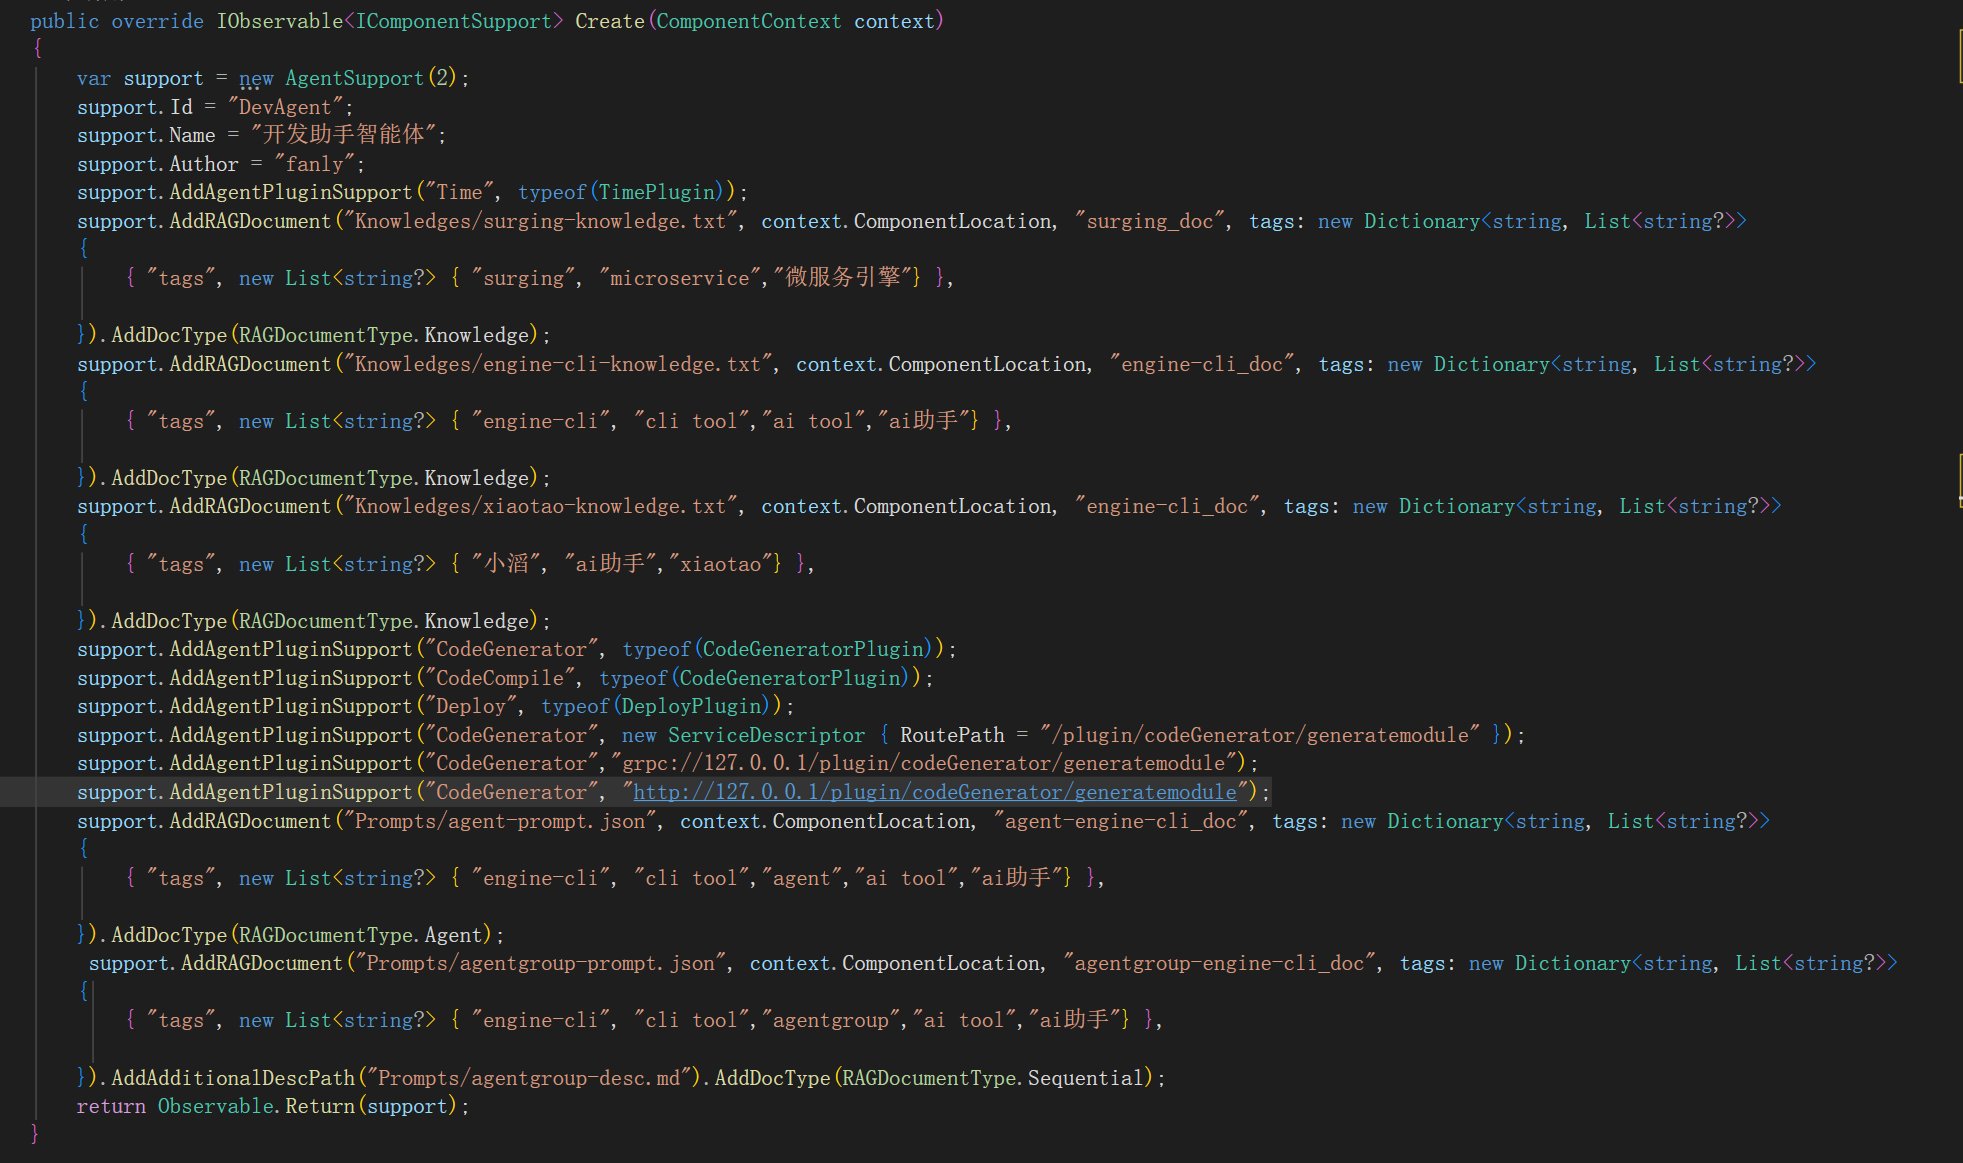The image size is (1963, 1163).
Task: Click the AddAdditionalDescPath method call
Action: pyautogui.click(x=233, y=1078)
